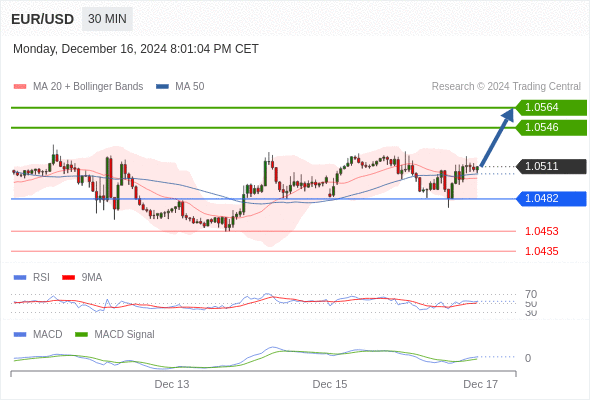The height and width of the screenshot is (400, 590).
Task: Toggle the 9MA red legend entry
Action: point(82,277)
